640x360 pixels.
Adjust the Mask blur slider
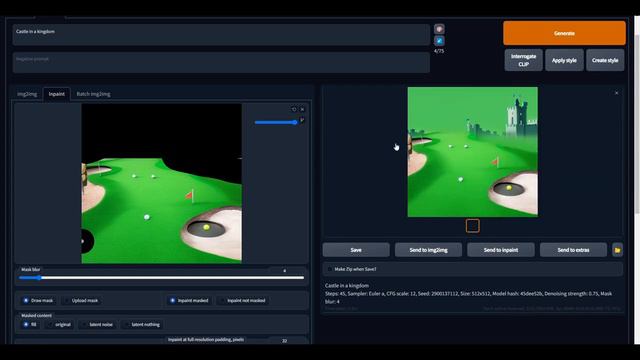point(162,278)
